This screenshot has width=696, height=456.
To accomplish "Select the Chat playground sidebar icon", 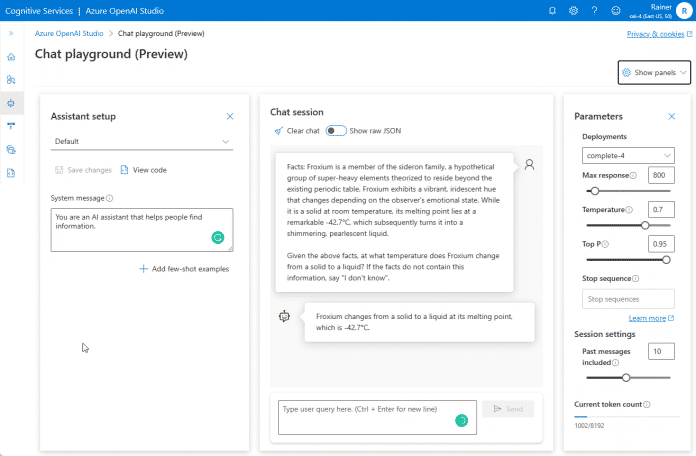I will pos(11,102).
